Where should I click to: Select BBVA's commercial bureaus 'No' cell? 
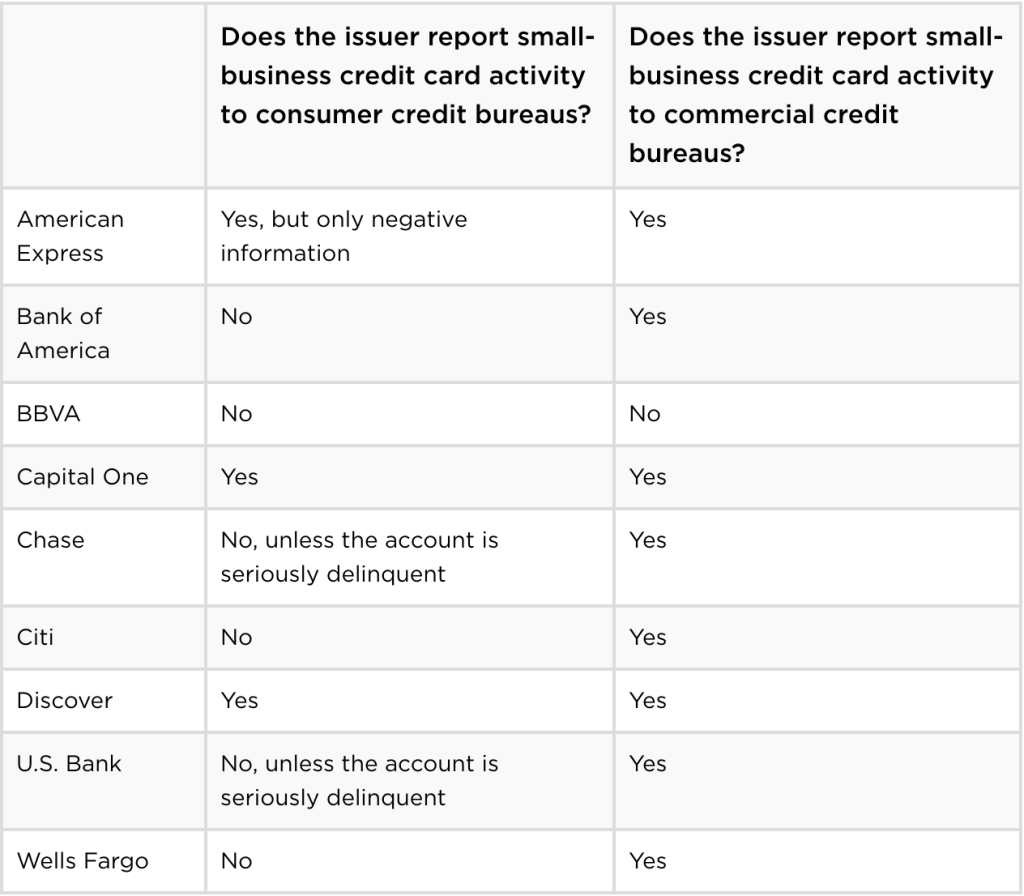pos(818,414)
